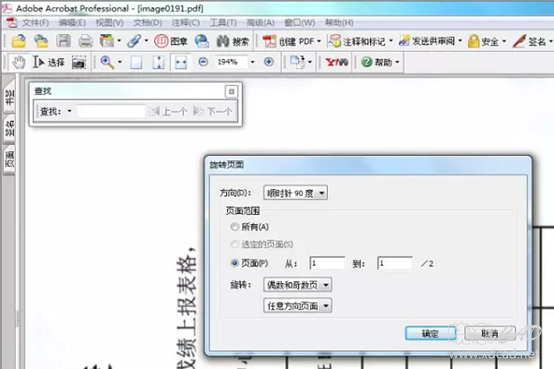Open the 高级(A) menu
The image size is (554, 369).
[x=260, y=23]
